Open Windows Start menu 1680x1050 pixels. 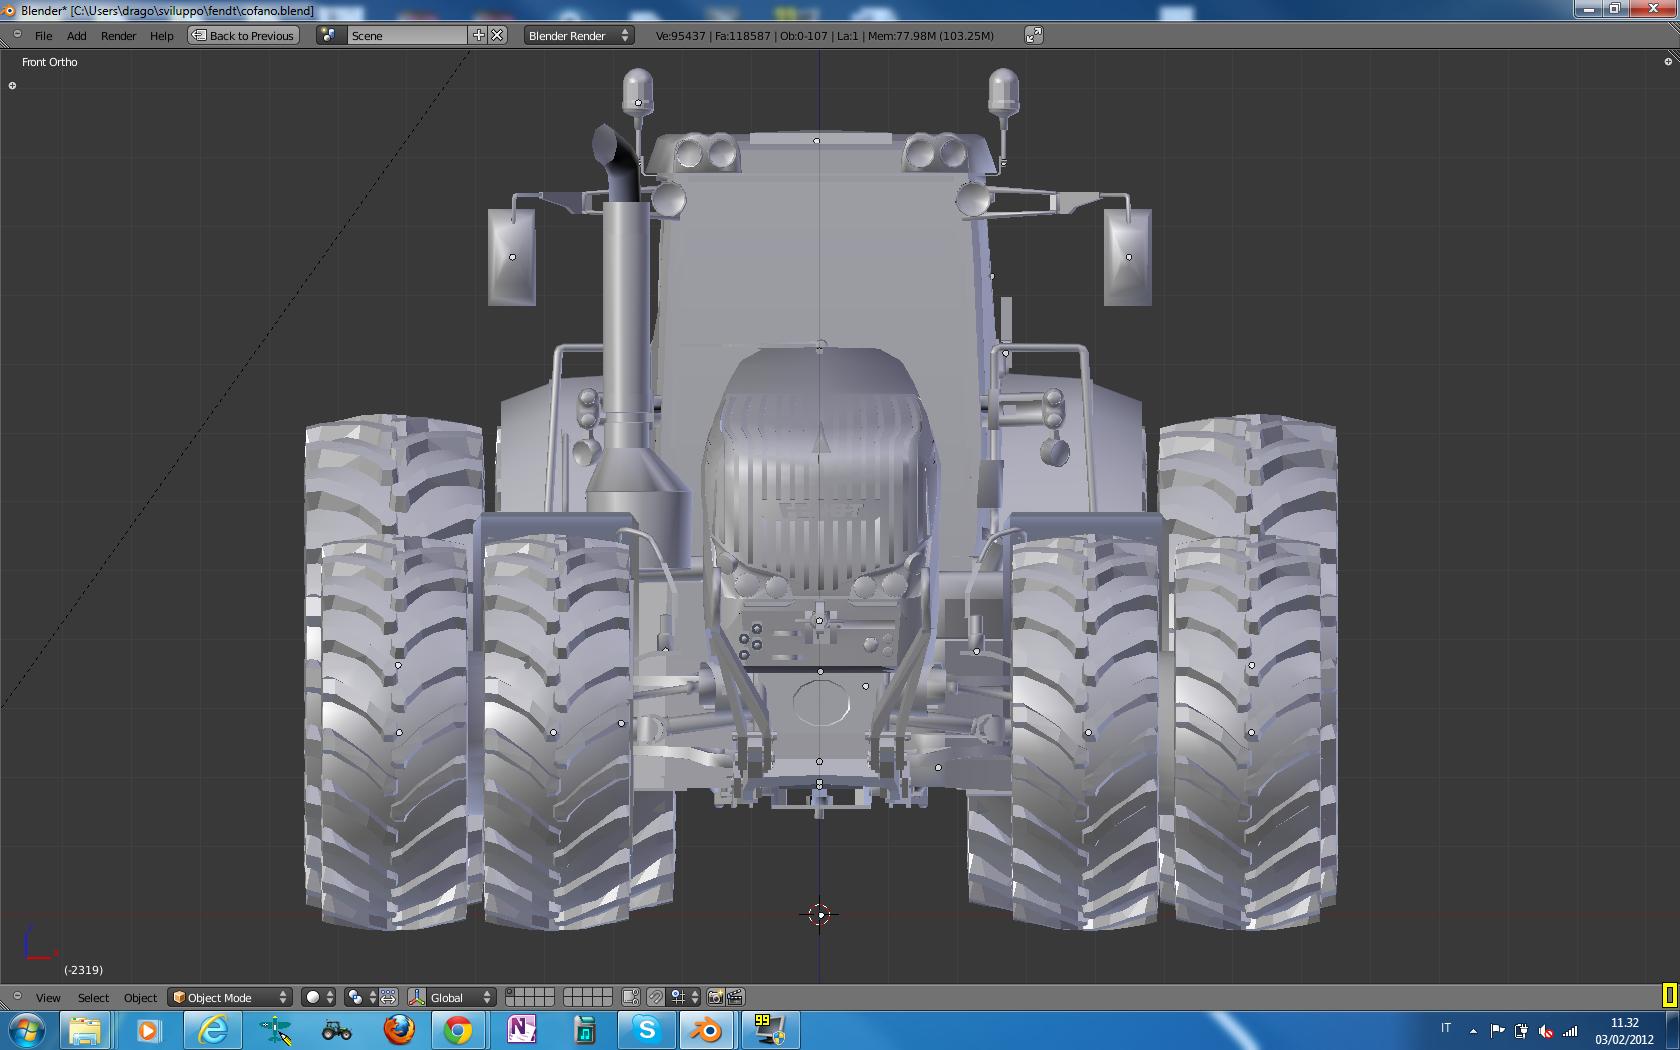(27, 1029)
